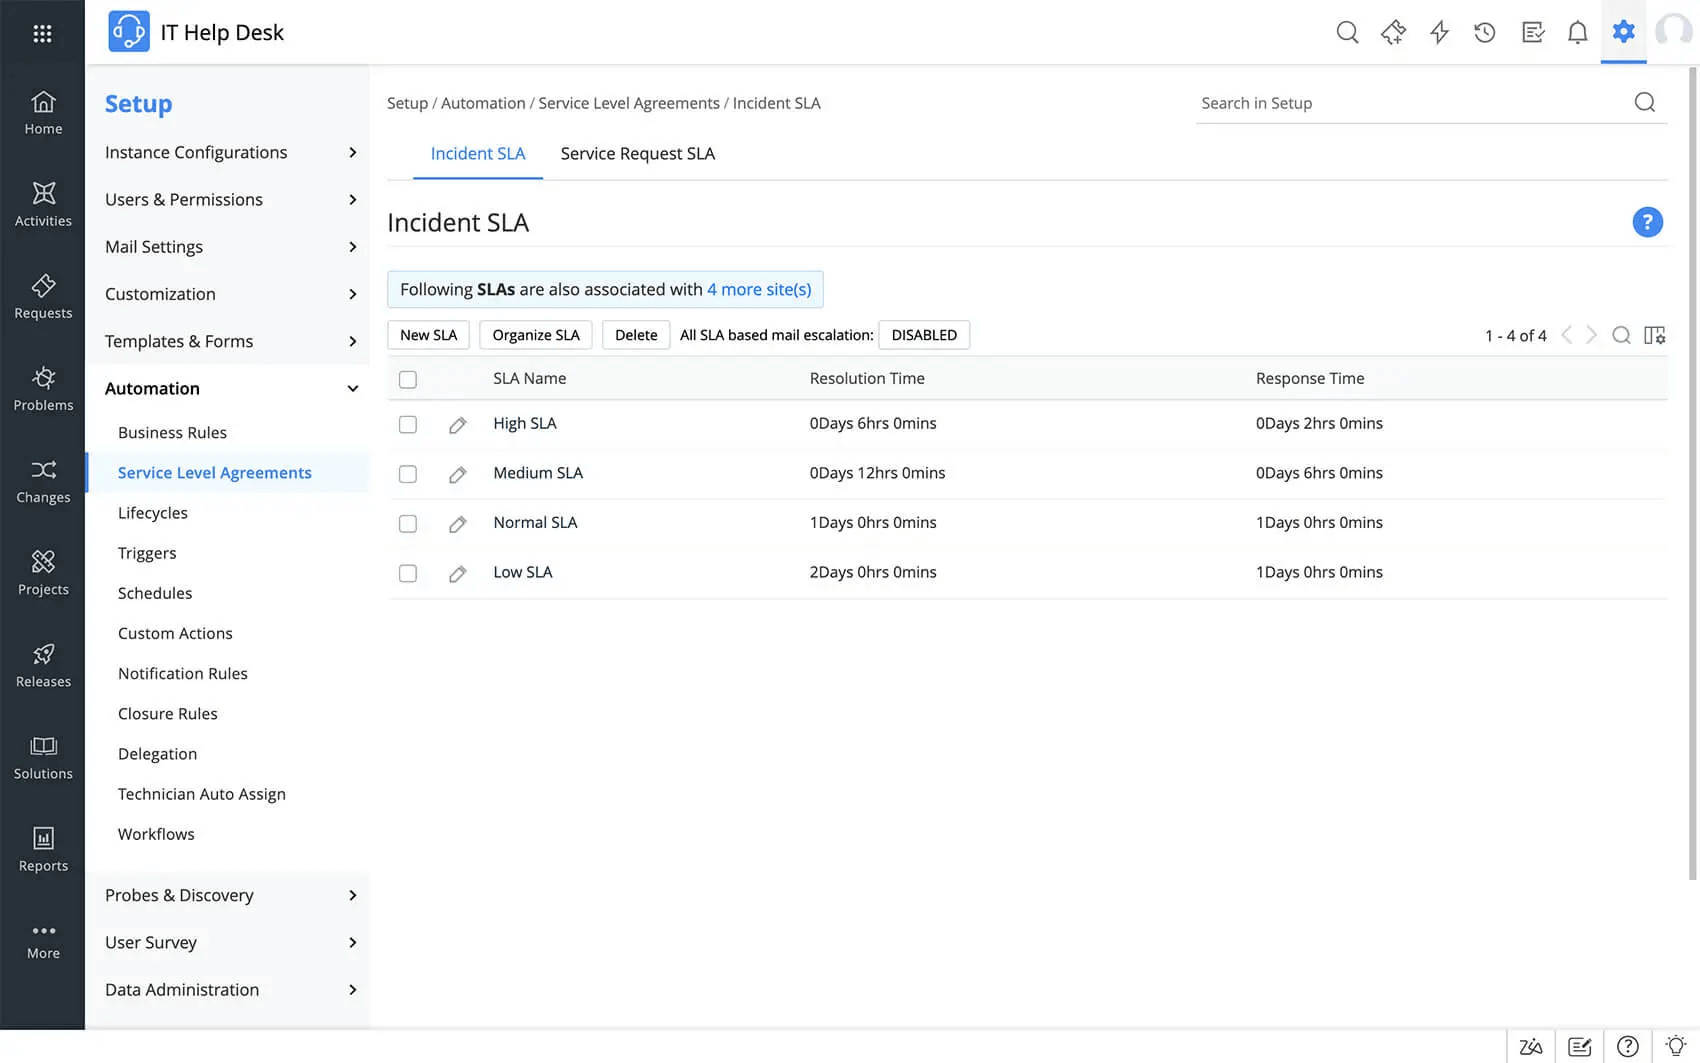
Task: Click the quick actions lightning icon
Action: (1439, 33)
